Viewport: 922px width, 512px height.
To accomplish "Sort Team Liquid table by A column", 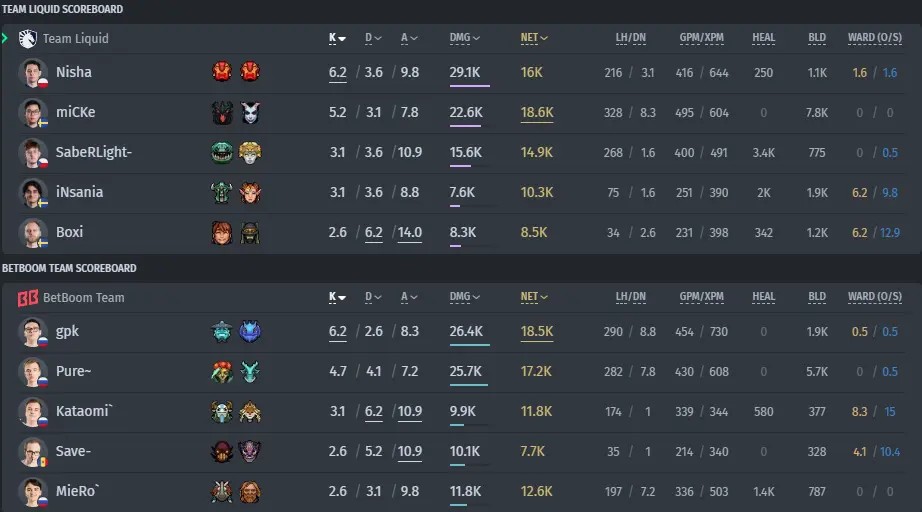I will [409, 38].
